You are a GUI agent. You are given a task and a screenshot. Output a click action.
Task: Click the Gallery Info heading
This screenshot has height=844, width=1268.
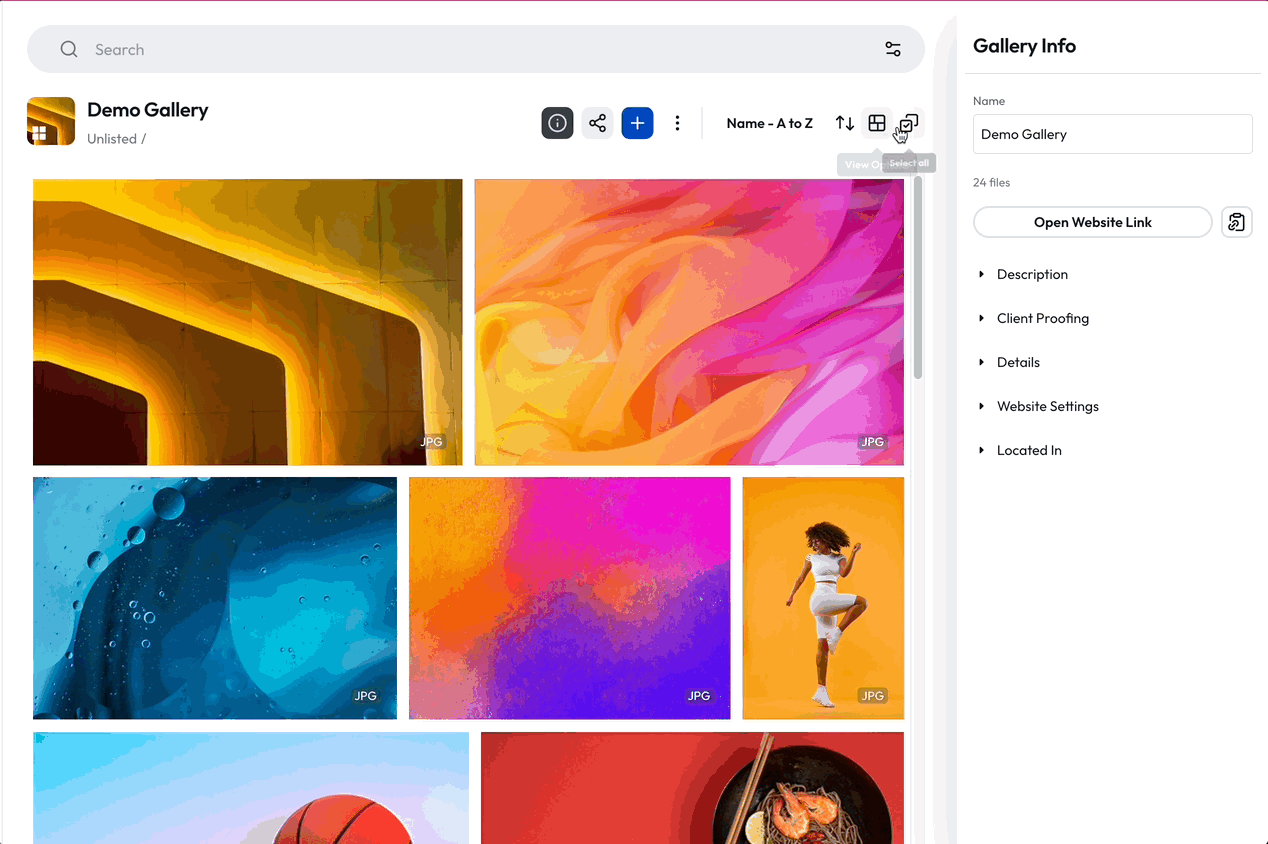pyautogui.click(x=1024, y=46)
